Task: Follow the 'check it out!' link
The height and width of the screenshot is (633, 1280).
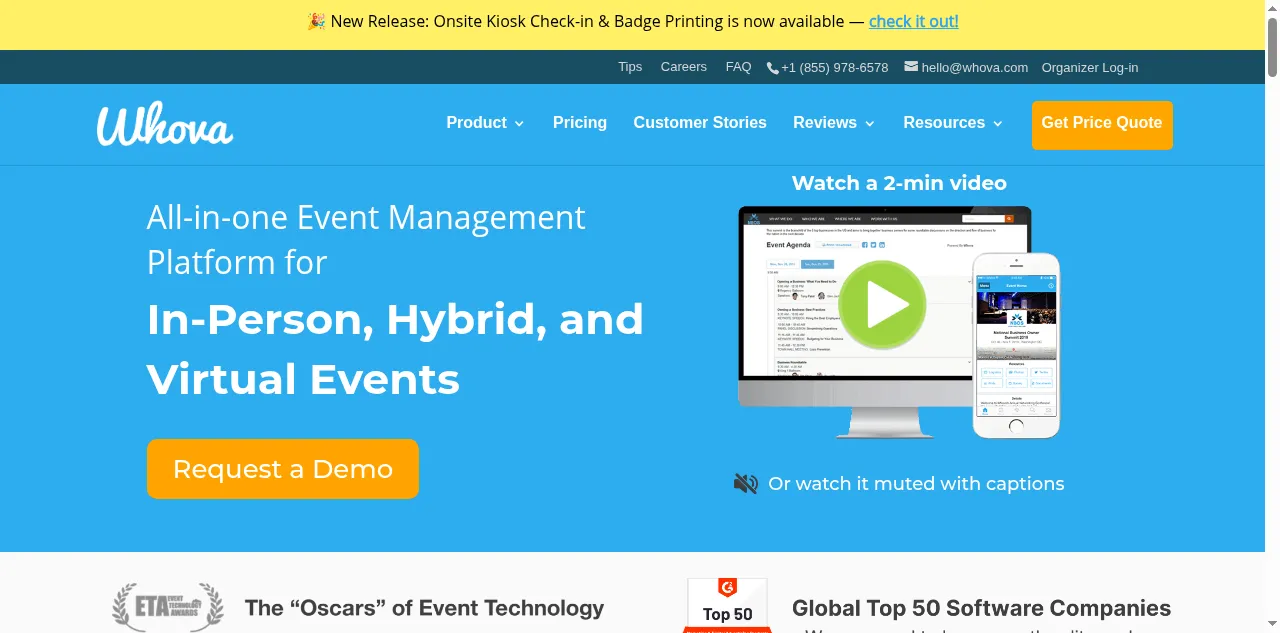Action: coord(914,21)
